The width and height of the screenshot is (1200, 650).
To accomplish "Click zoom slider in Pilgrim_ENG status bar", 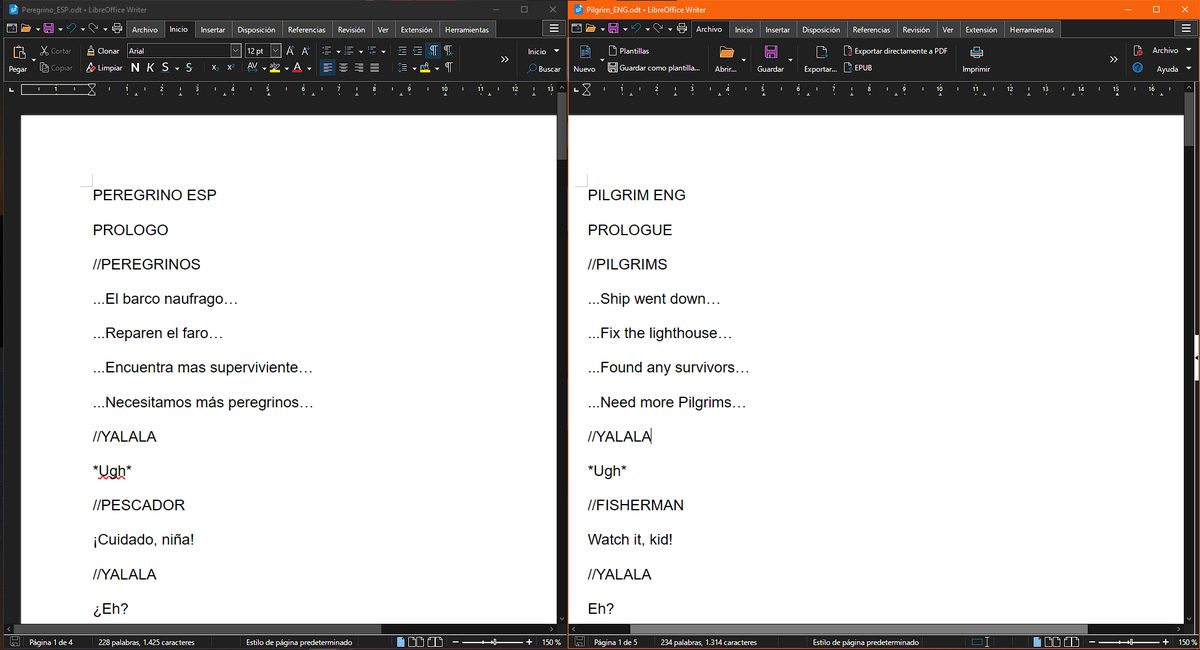I will click(1128, 641).
